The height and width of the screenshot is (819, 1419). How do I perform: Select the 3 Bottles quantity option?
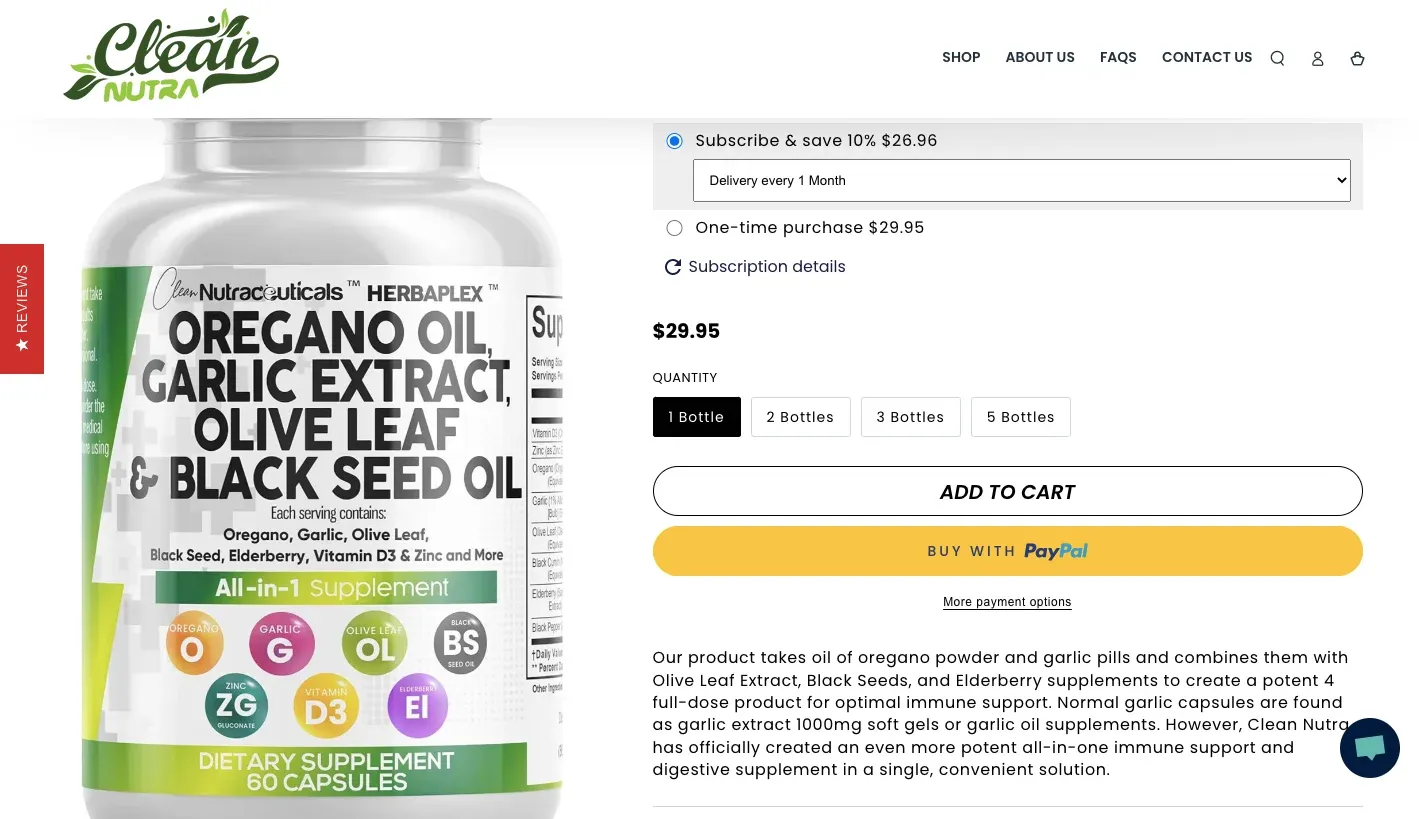pos(910,417)
